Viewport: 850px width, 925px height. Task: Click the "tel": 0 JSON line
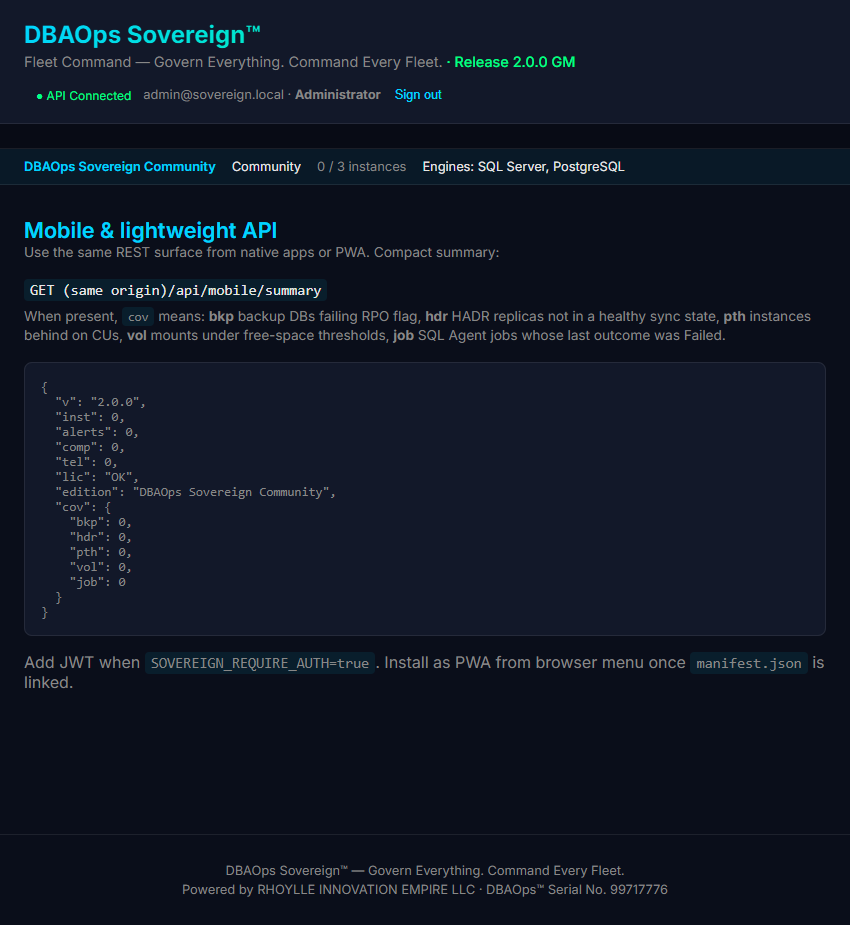pos(86,462)
